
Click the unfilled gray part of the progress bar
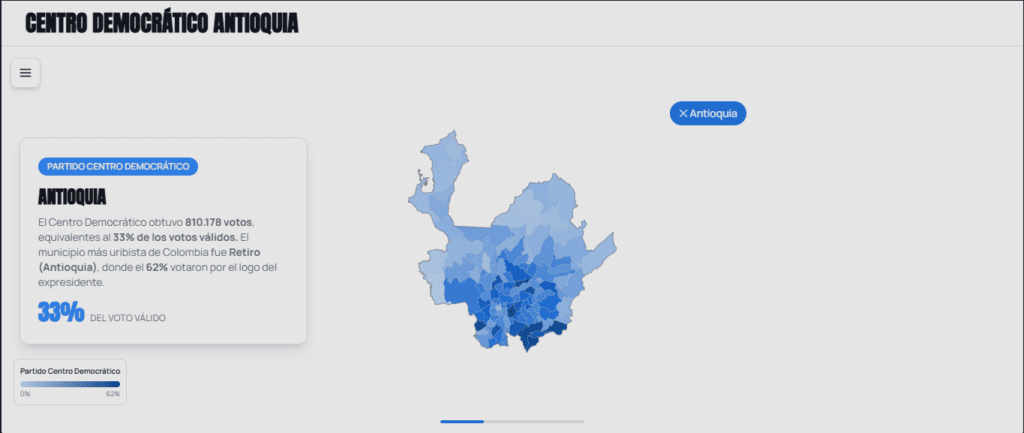tap(534, 422)
